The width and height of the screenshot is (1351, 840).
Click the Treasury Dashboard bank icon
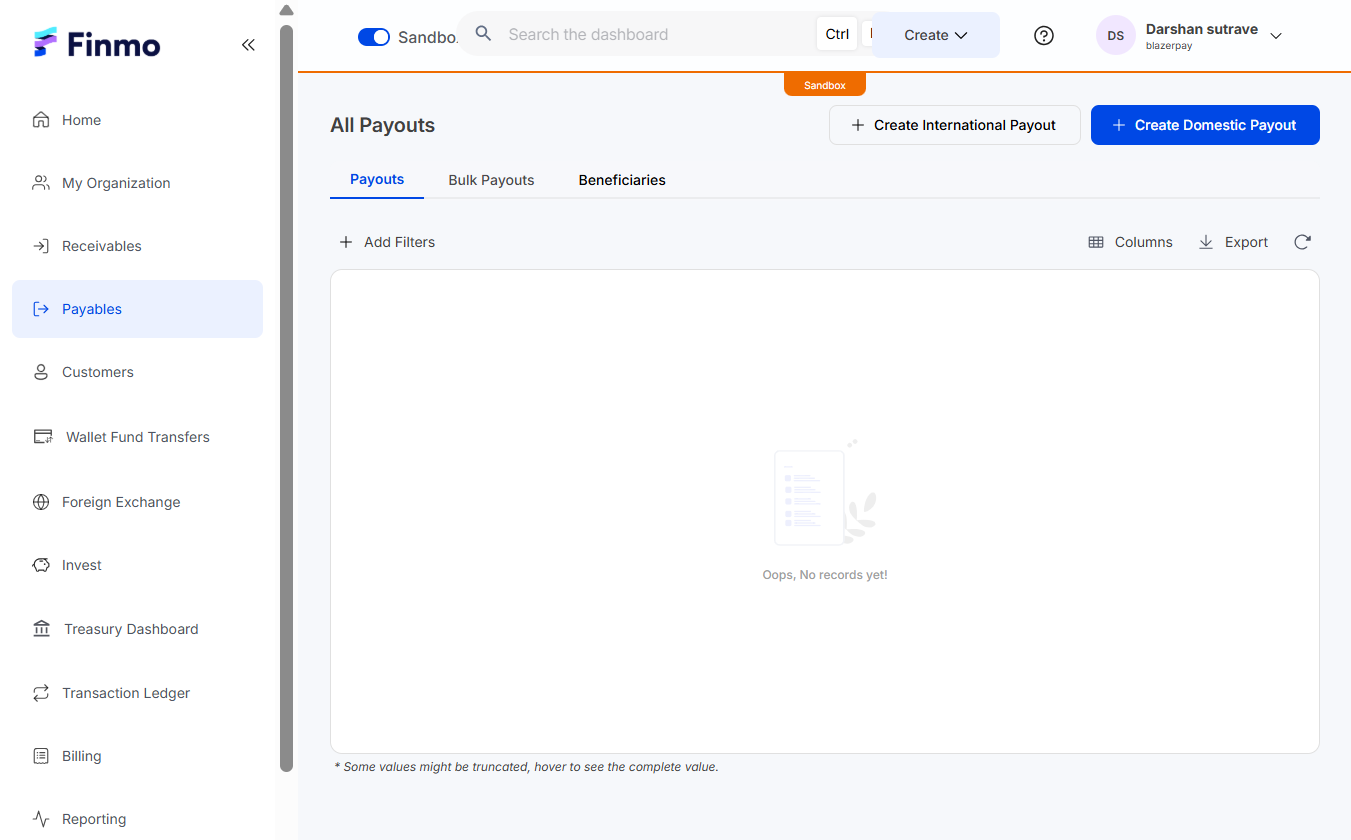click(x=41, y=629)
